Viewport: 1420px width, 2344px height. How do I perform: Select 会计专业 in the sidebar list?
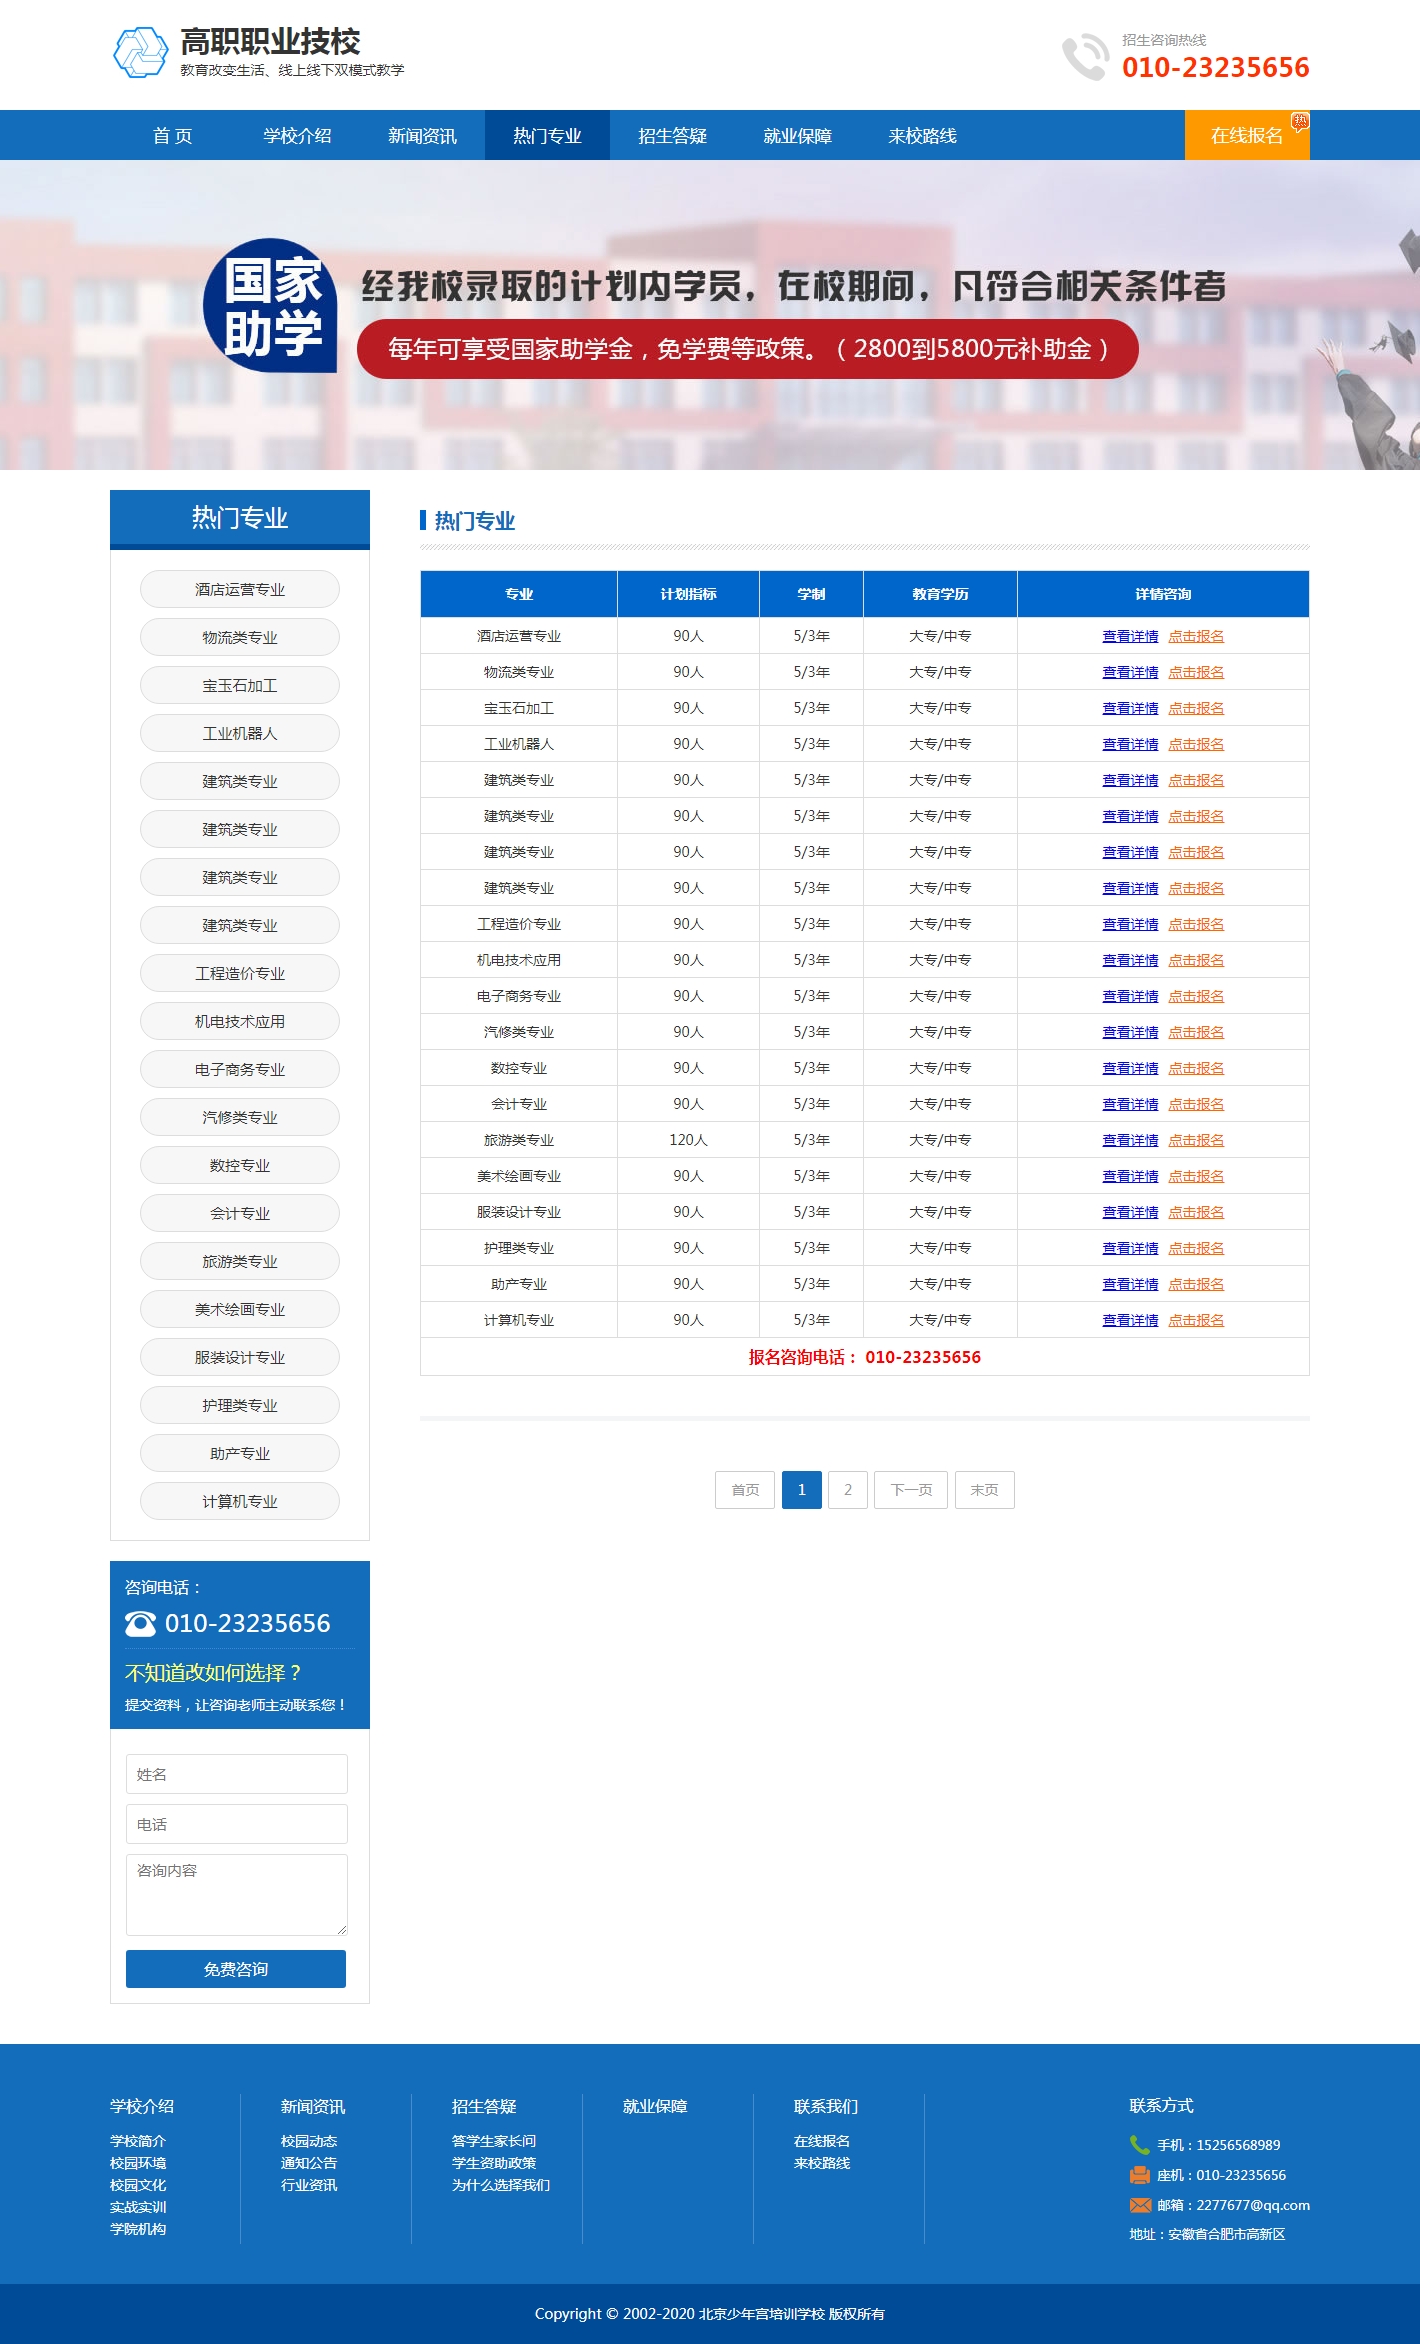240,1213
